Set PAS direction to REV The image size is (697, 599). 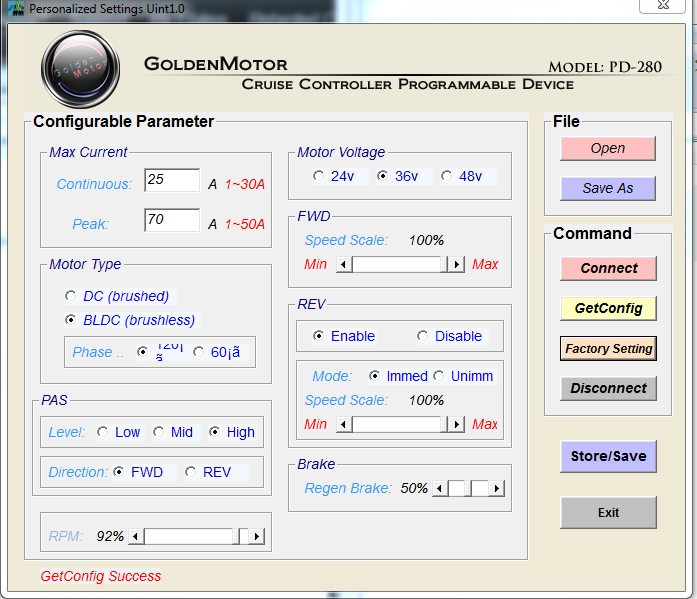191,473
